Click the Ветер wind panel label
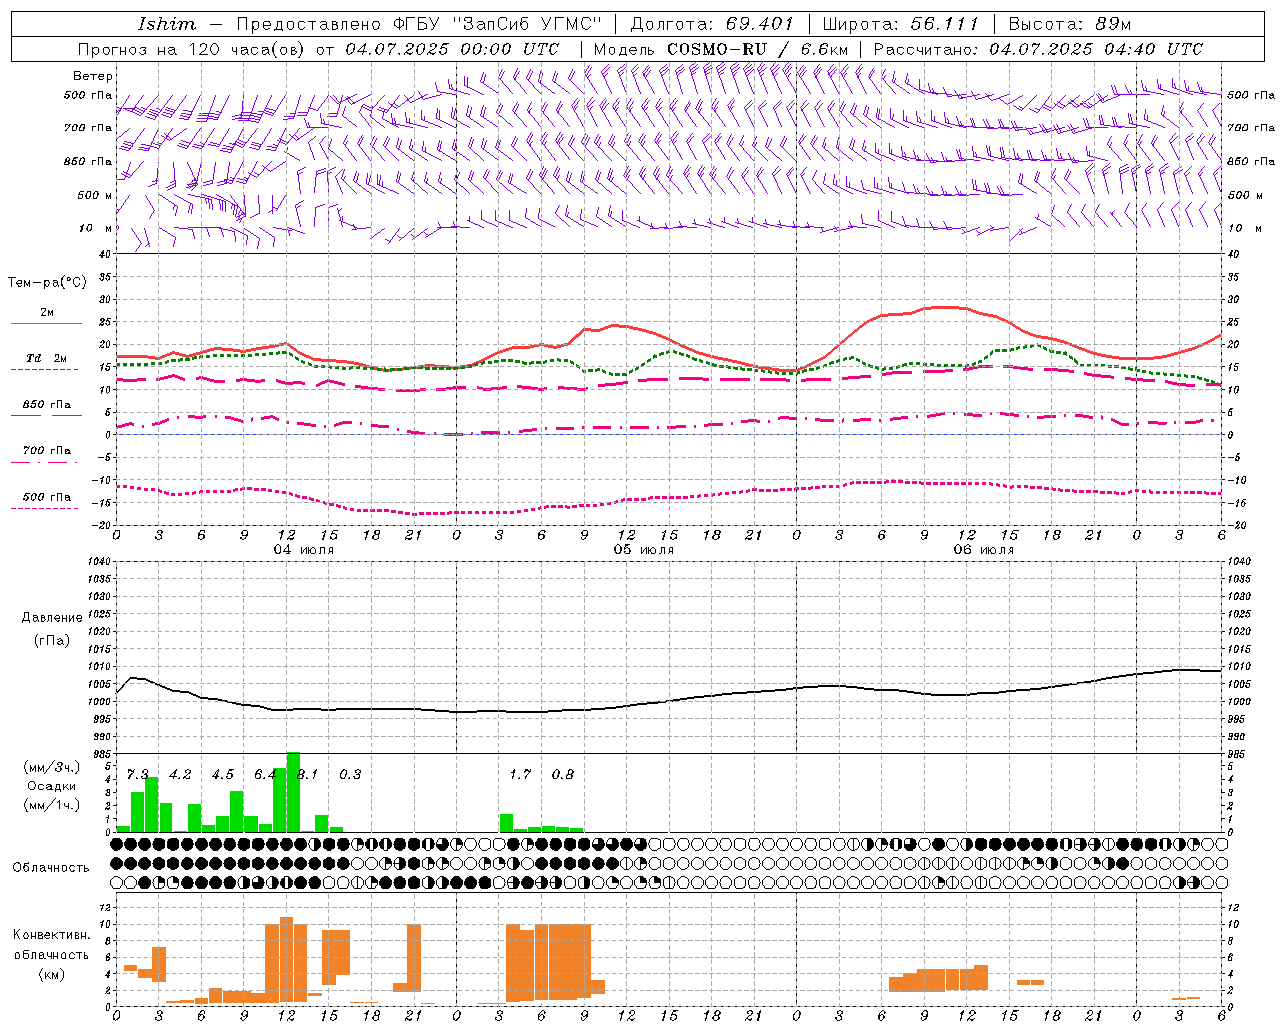1280x1024 pixels. 93,76
